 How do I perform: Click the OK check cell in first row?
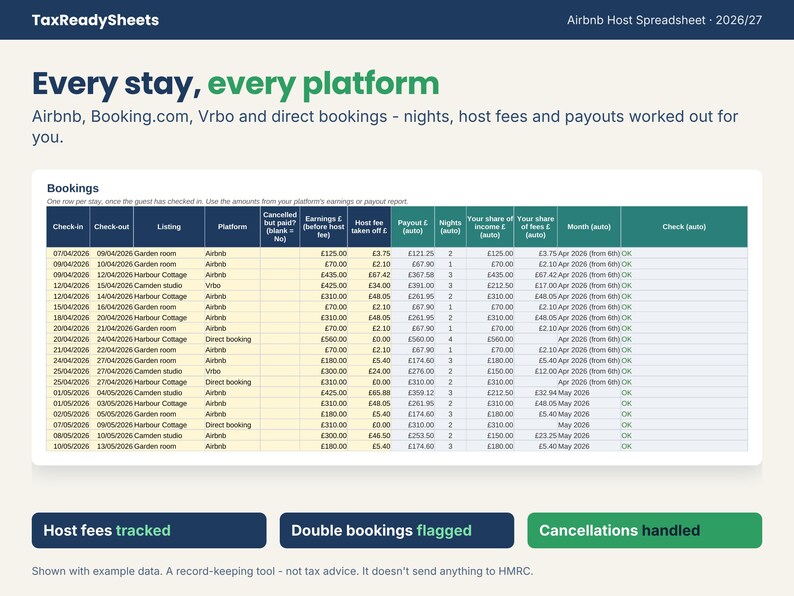point(684,253)
